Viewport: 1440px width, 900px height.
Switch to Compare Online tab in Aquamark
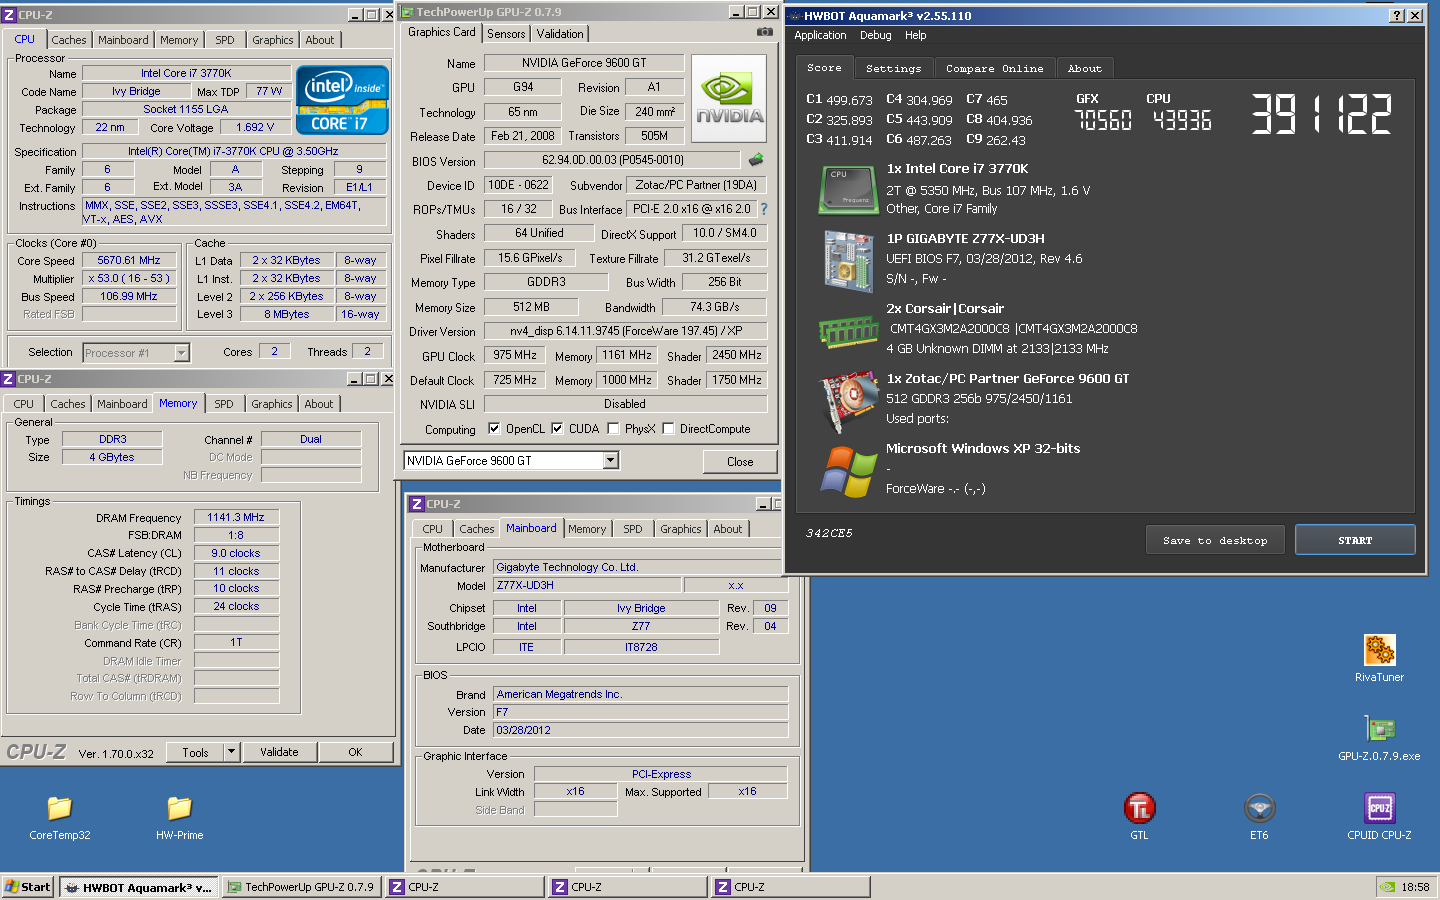tap(995, 68)
